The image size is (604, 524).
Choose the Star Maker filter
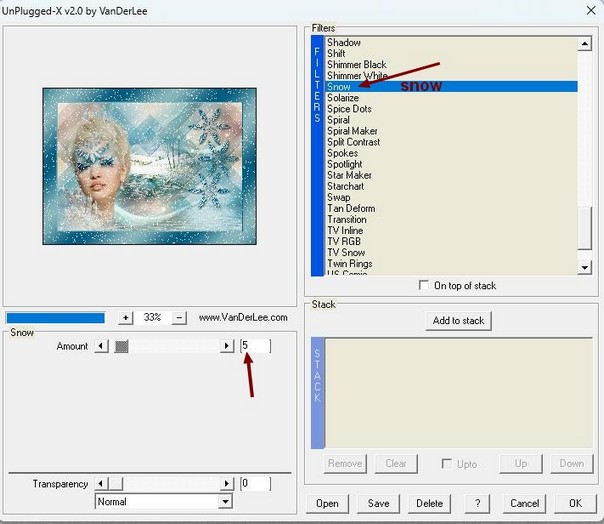point(349,175)
